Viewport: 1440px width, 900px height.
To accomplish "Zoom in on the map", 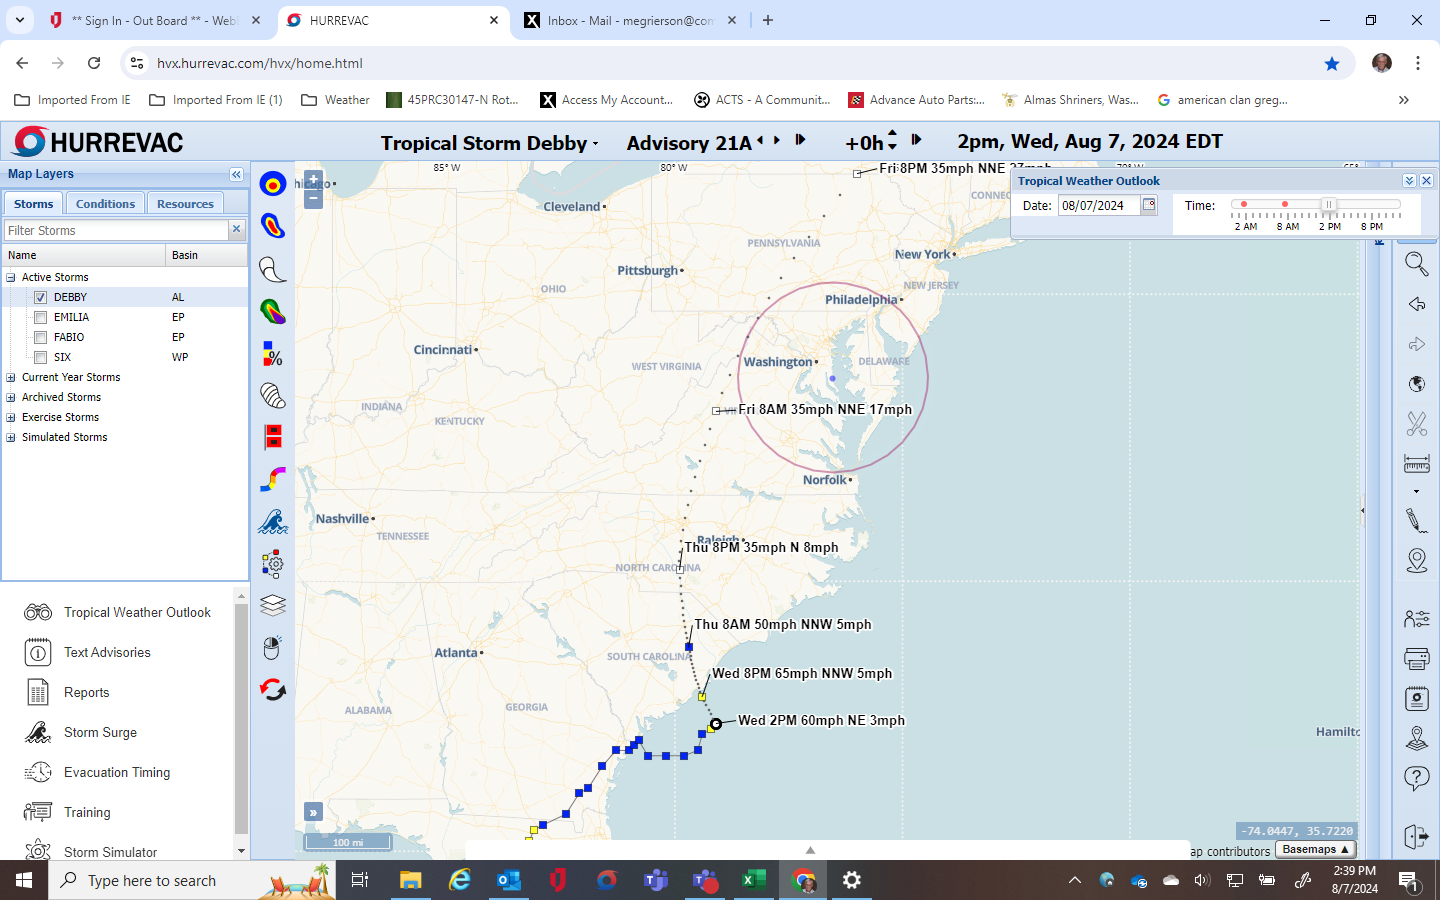I will (x=313, y=181).
